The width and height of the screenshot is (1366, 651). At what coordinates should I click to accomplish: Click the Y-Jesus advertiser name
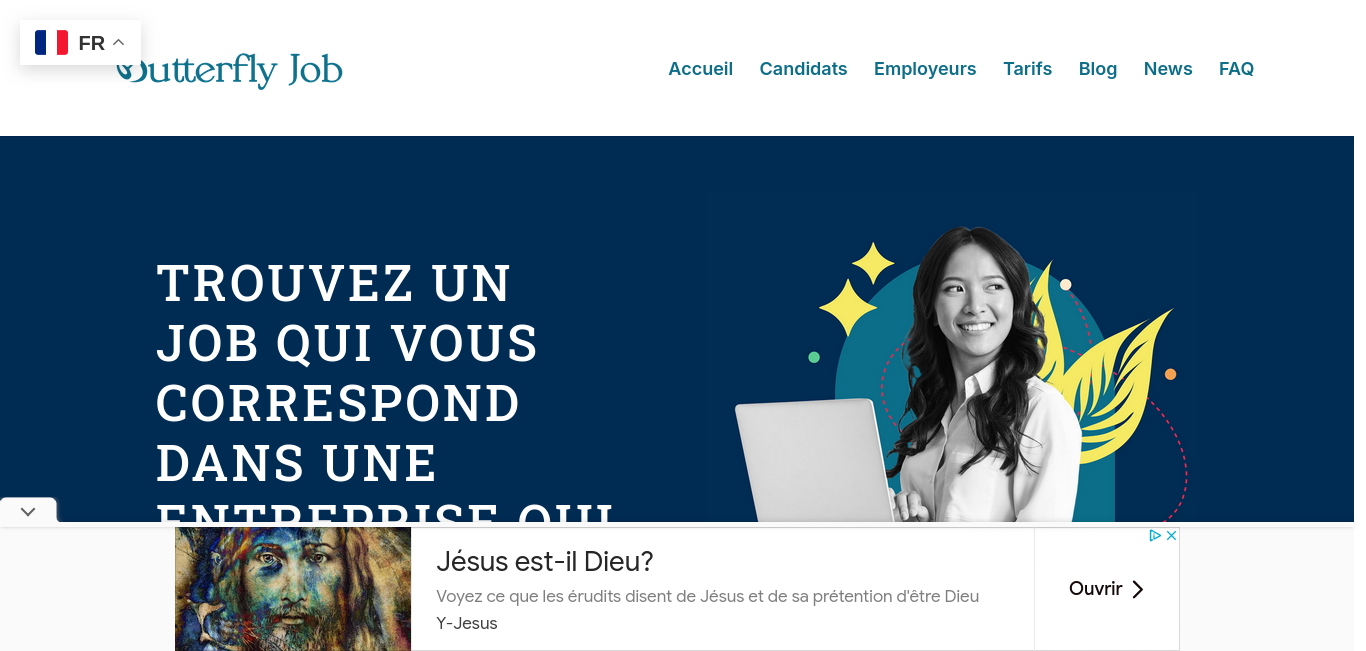[x=466, y=623]
